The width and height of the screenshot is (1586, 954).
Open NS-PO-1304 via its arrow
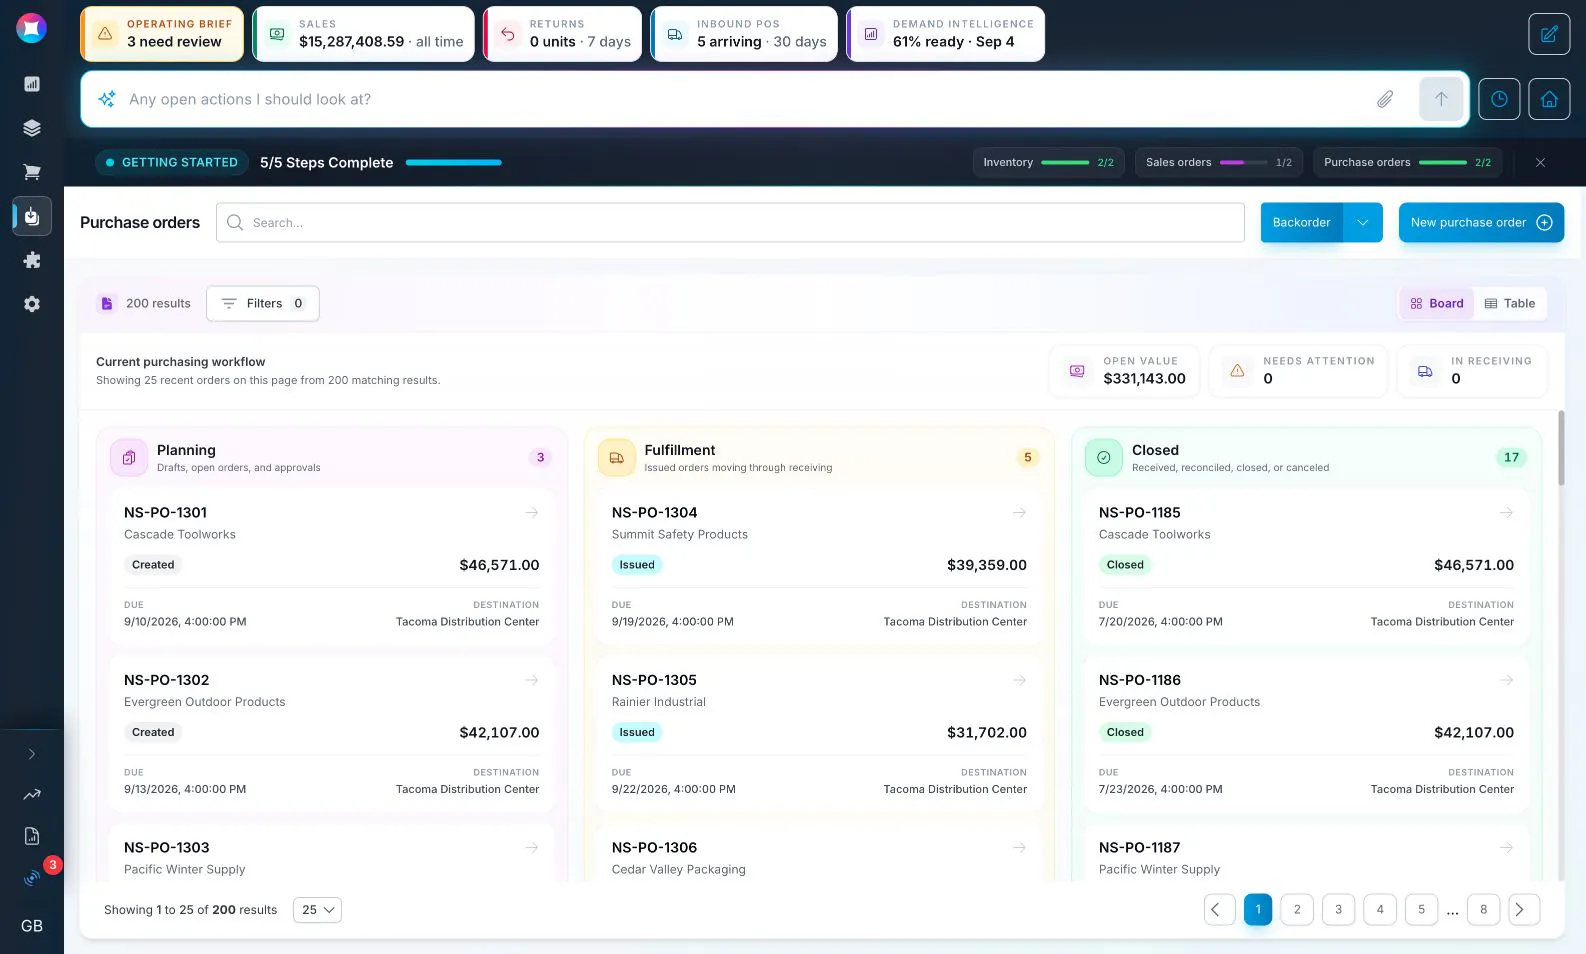pos(1019,512)
